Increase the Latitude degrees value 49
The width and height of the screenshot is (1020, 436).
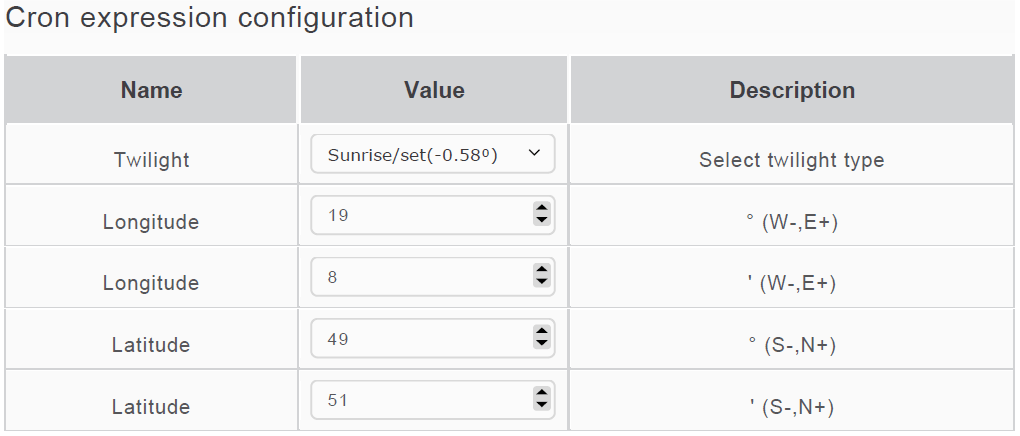point(542,333)
